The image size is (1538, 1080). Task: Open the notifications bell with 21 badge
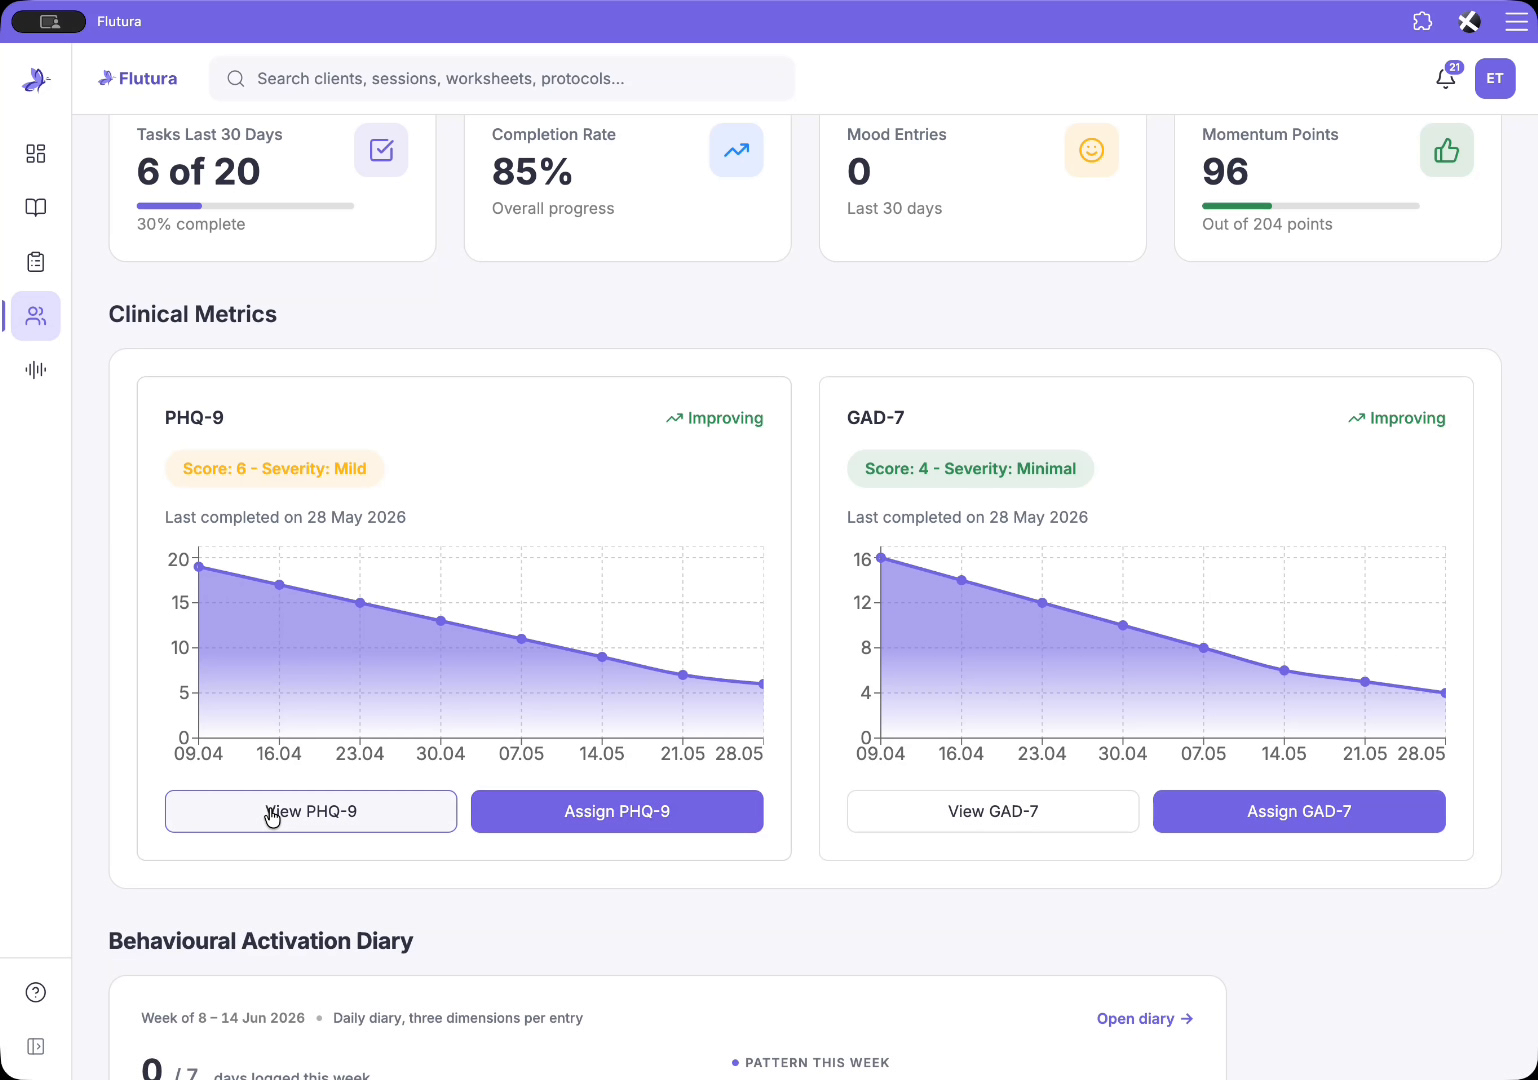point(1446,78)
